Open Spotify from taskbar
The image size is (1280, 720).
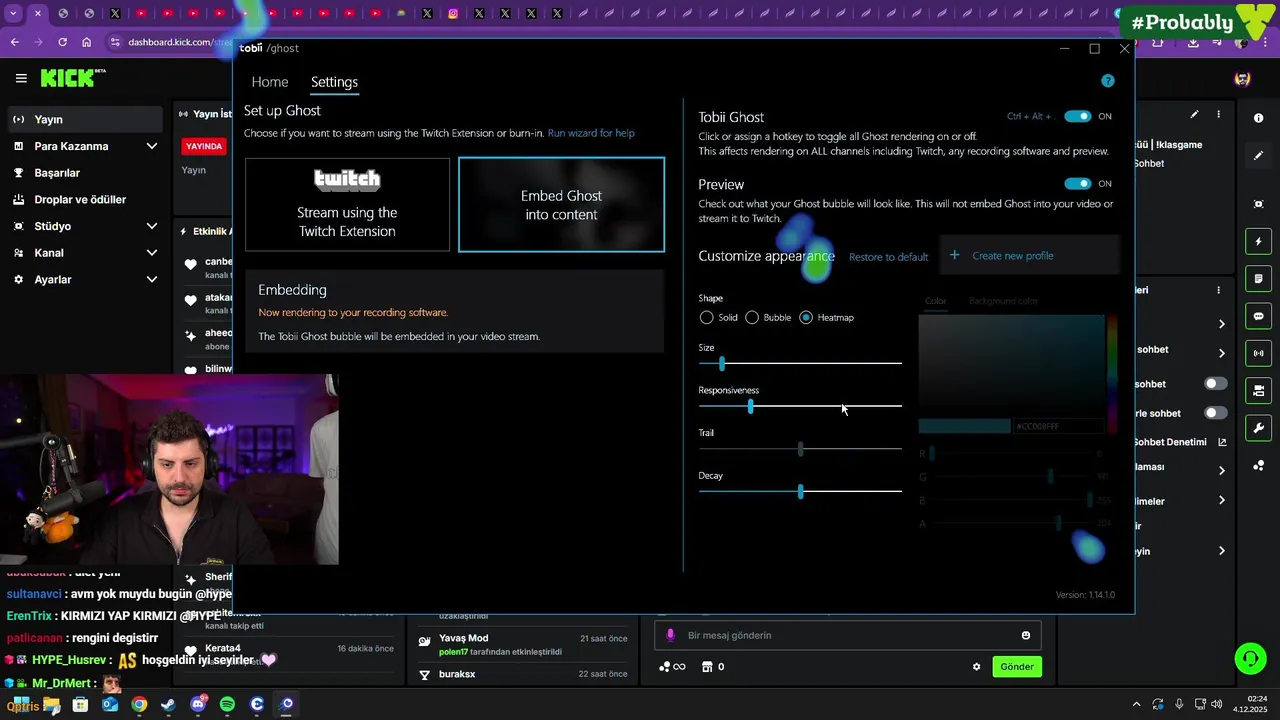pyautogui.click(x=227, y=705)
